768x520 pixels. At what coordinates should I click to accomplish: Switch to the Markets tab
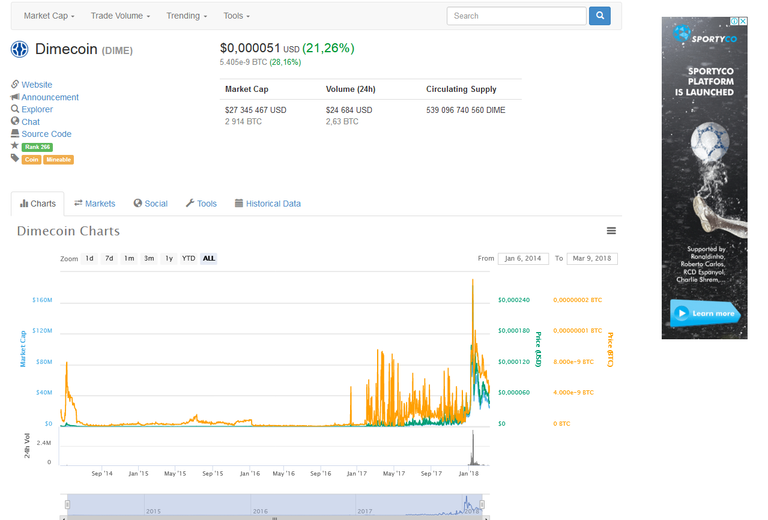95,204
